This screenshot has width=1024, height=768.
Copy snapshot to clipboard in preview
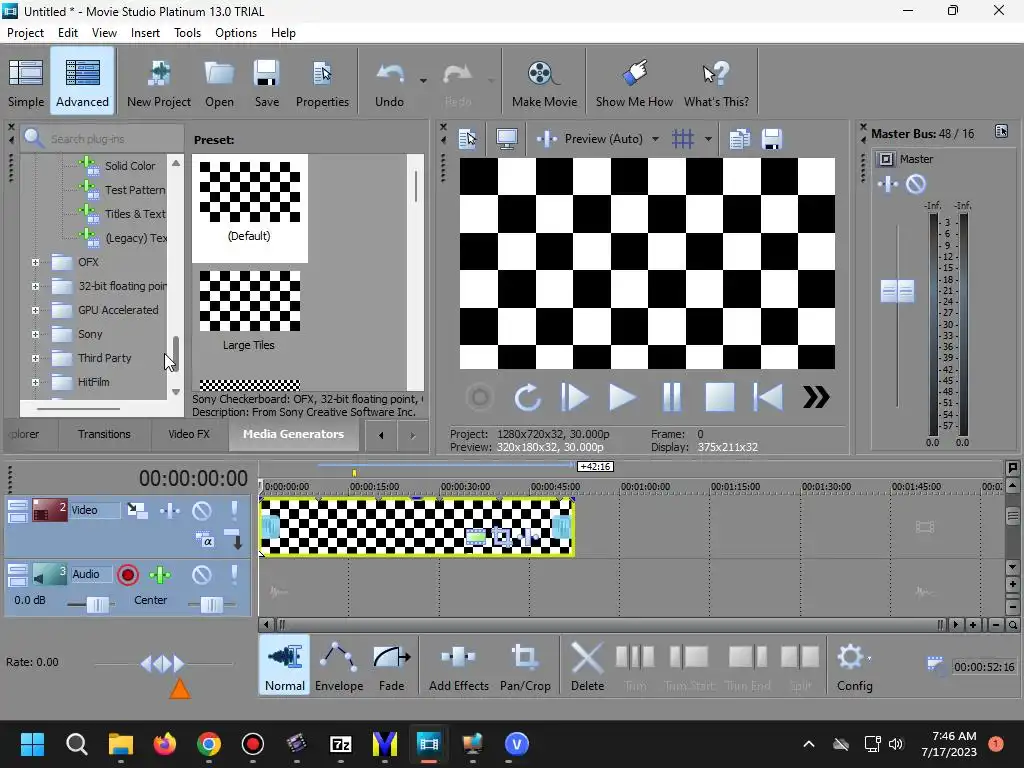(739, 138)
